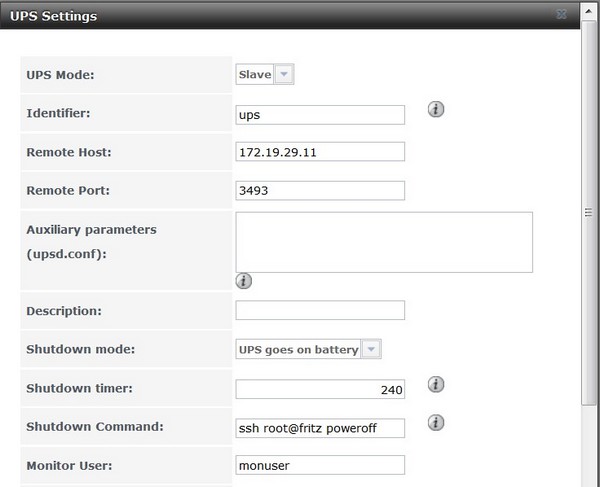This screenshot has width=600, height=487.
Task: Click the empty Description input field
Action: coord(320,310)
